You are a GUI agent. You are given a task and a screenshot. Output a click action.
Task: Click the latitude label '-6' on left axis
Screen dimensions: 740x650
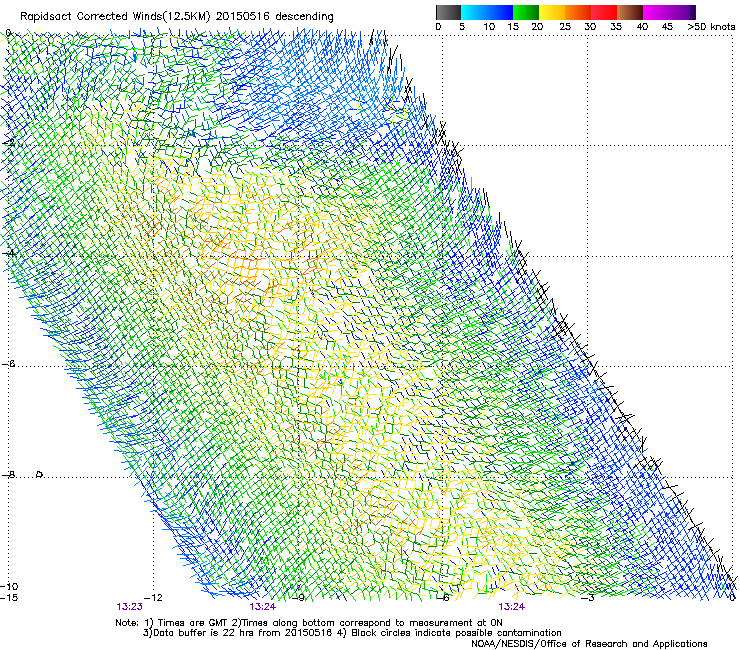[x=8, y=364]
